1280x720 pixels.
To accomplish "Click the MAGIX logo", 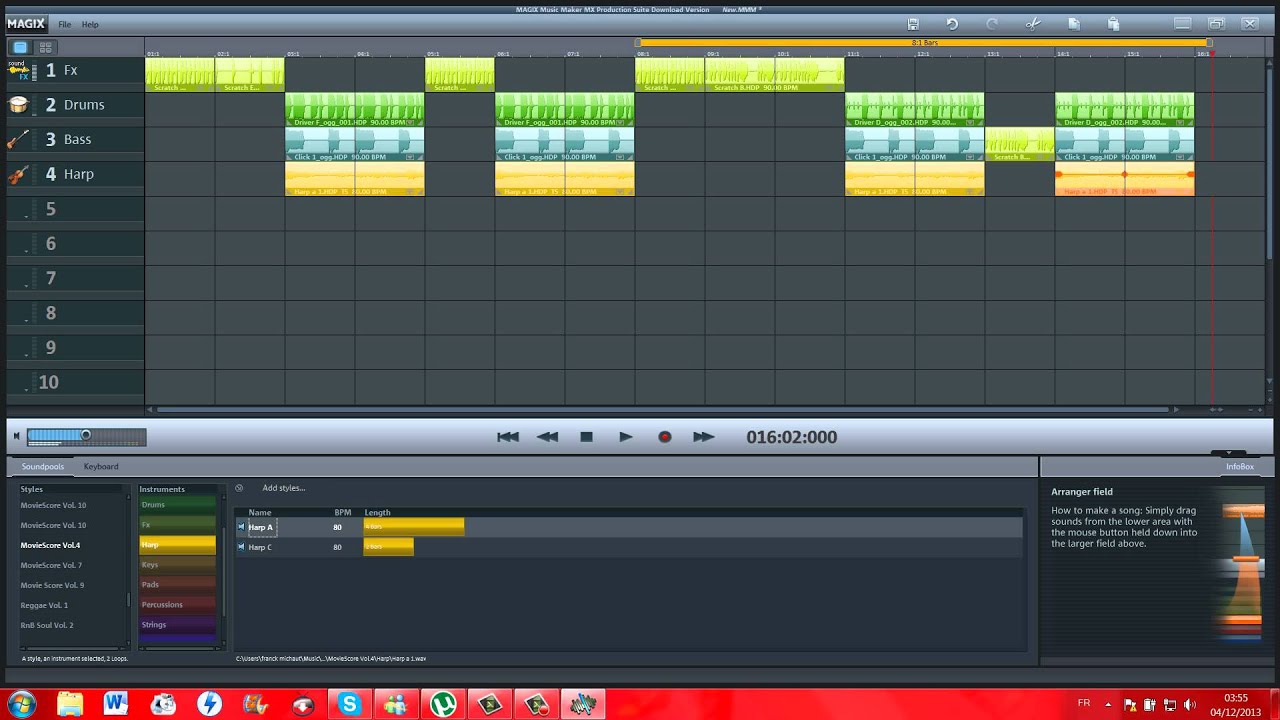I will pyautogui.click(x=26, y=24).
